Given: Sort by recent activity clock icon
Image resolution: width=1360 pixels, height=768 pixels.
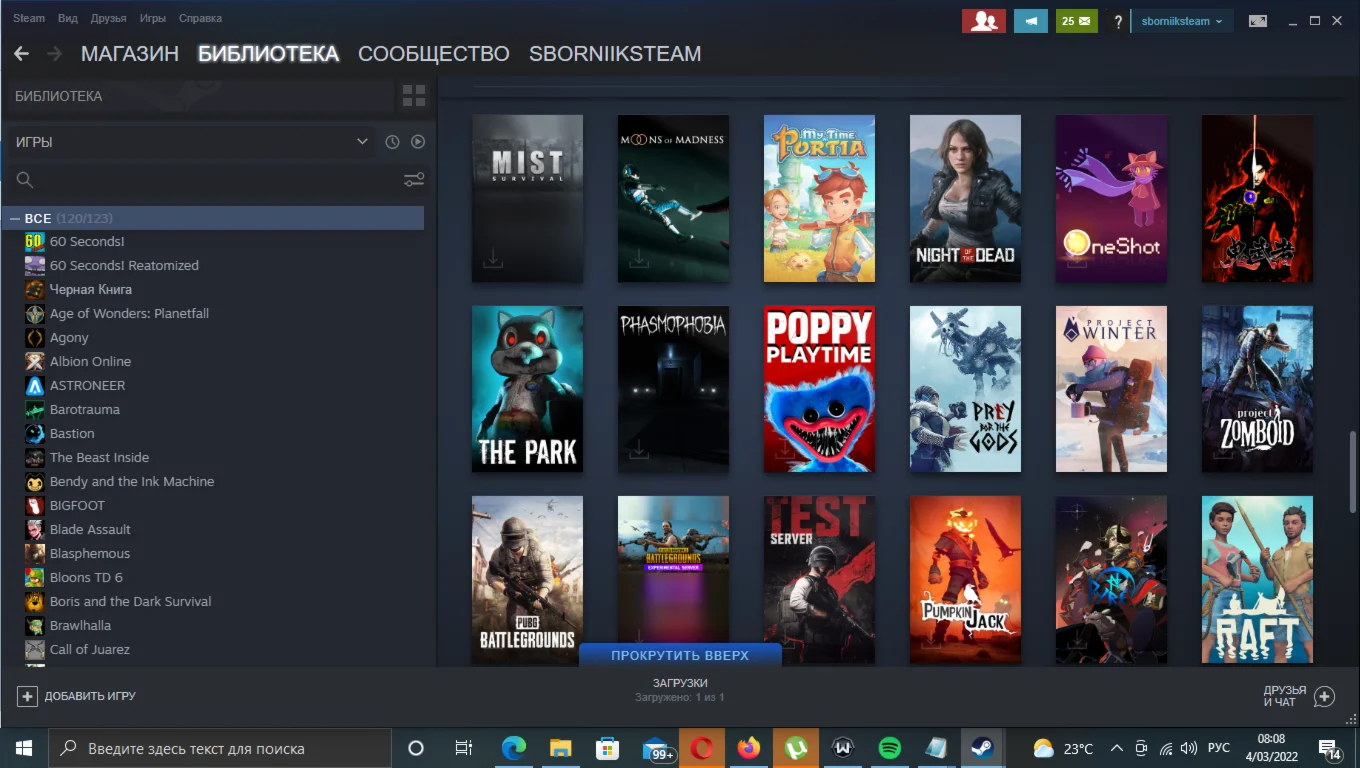Looking at the screenshot, I should coord(392,142).
